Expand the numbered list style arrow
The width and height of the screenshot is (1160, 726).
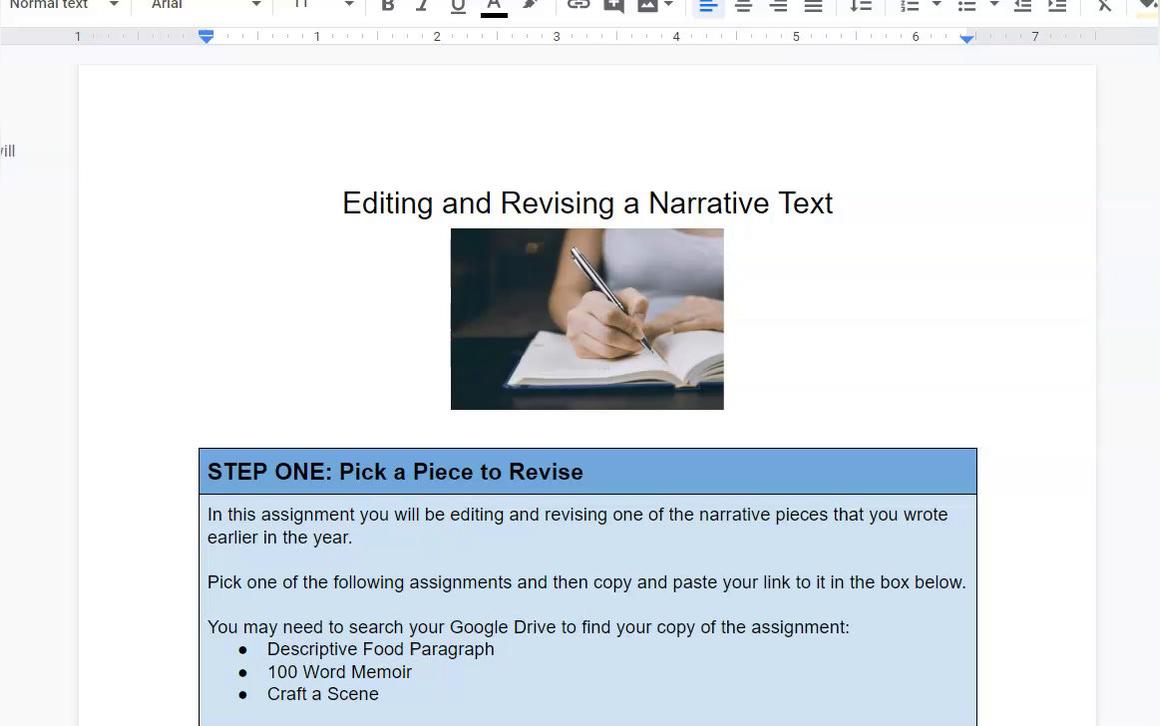pyautogui.click(x=937, y=4)
